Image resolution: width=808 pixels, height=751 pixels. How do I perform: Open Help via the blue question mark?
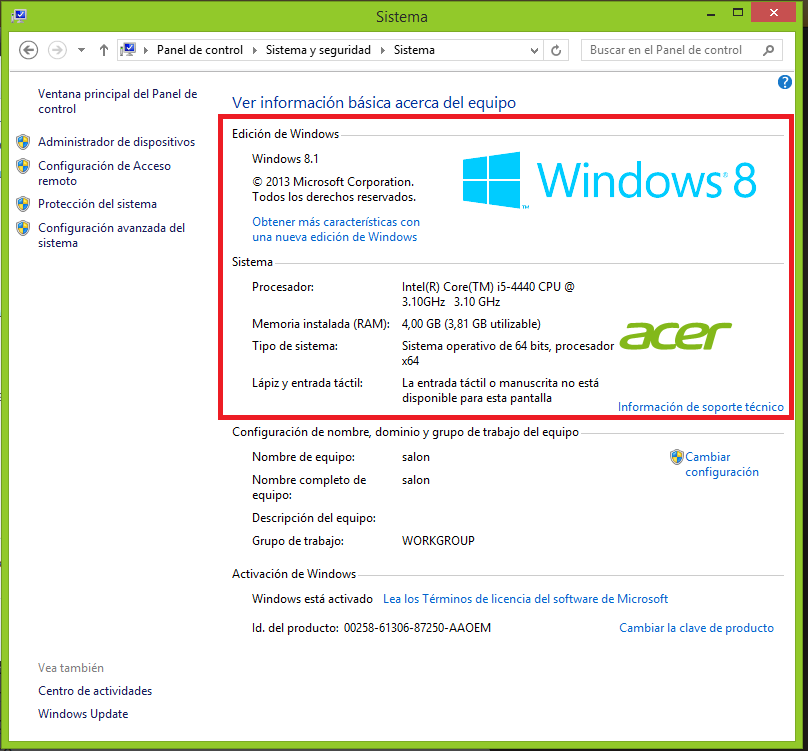[784, 82]
